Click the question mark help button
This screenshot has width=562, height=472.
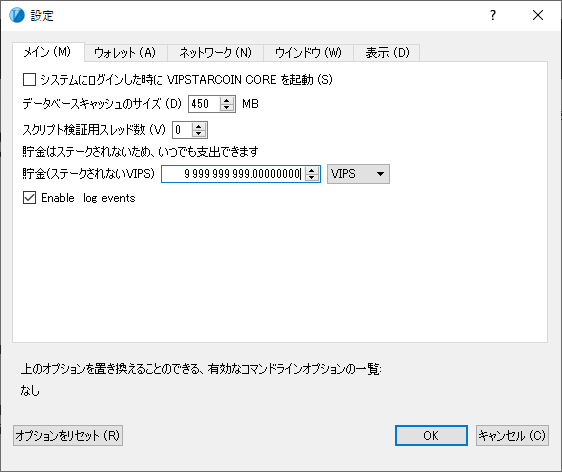[x=493, y=15]
